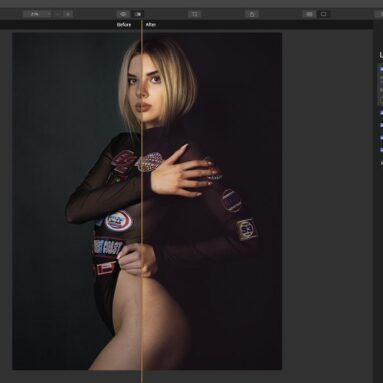Switch to the single image view icon
This screenshot has height=383, width=383.
click(323, 14)
